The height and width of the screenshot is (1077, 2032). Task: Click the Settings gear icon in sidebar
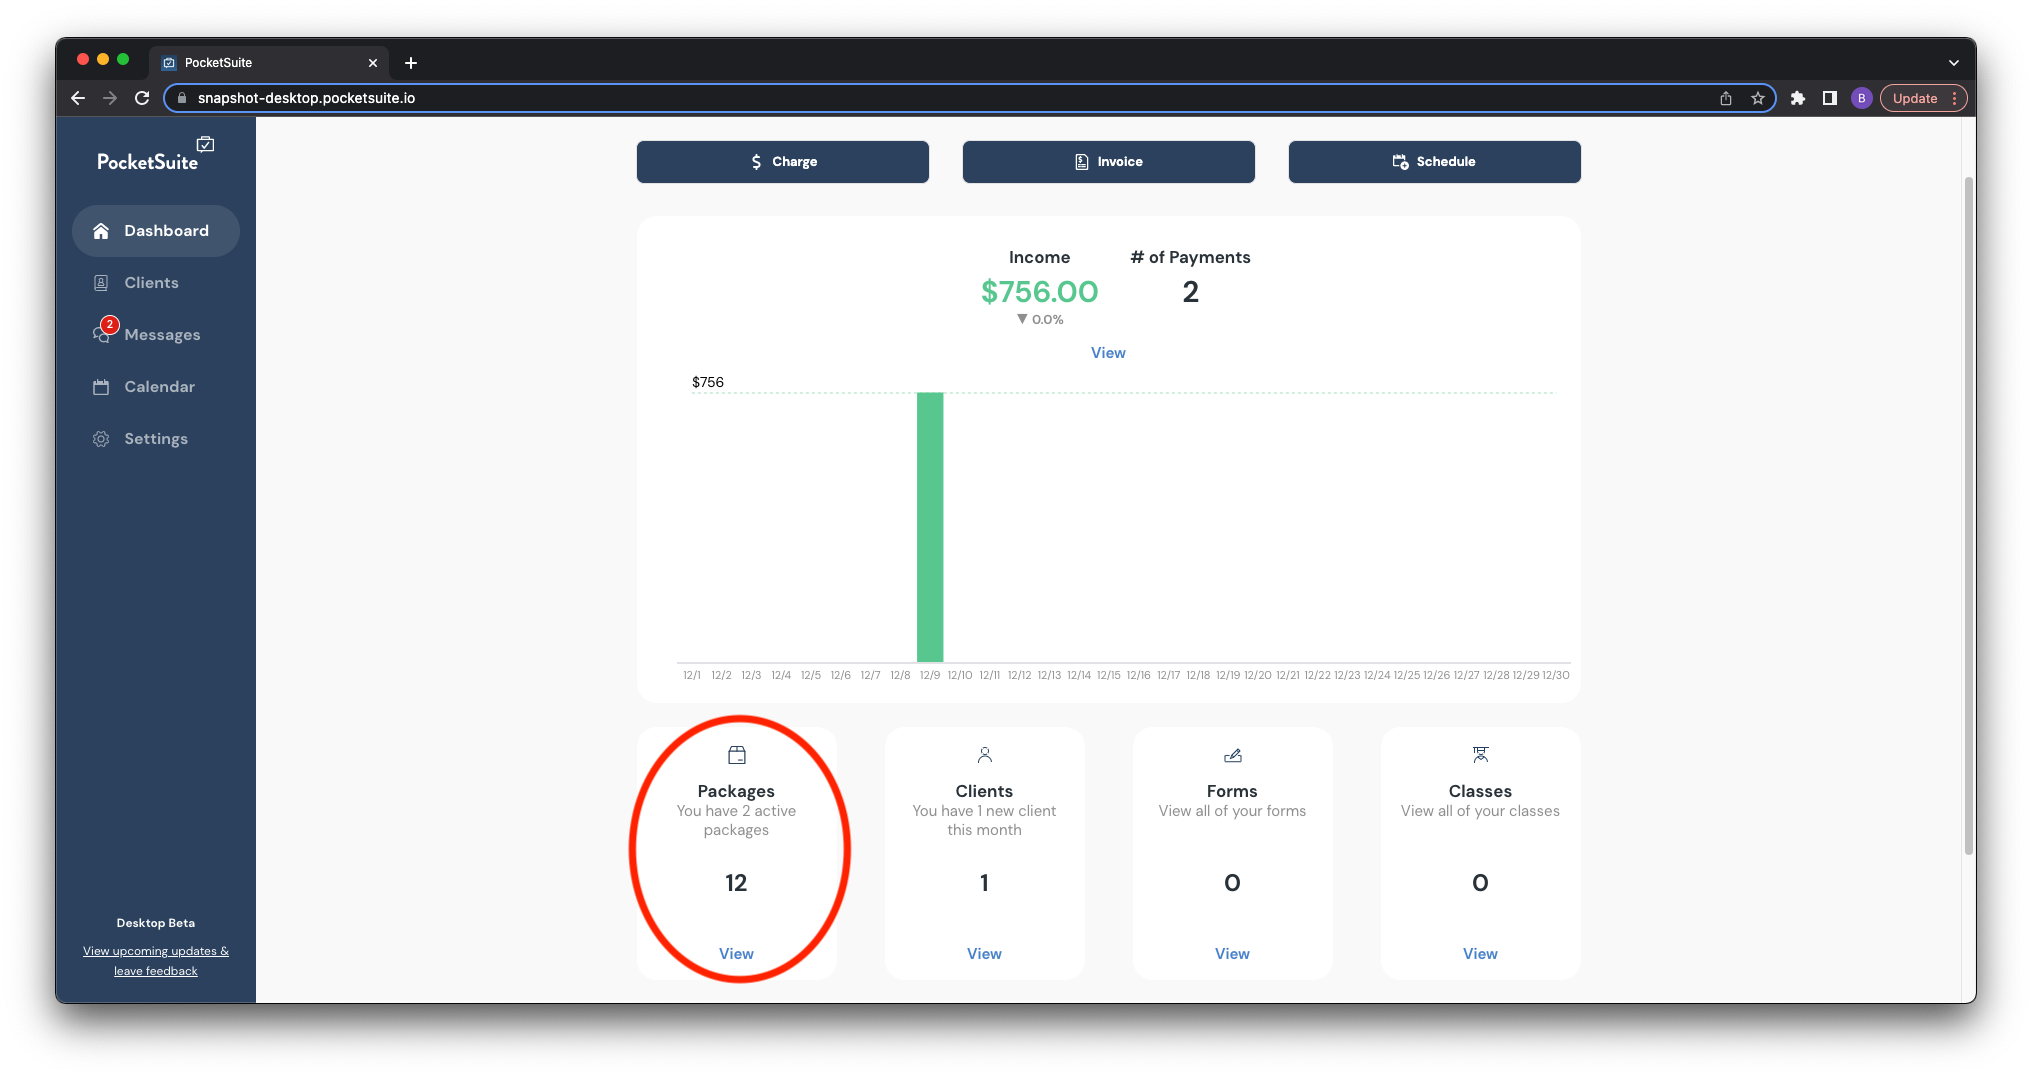101,439
